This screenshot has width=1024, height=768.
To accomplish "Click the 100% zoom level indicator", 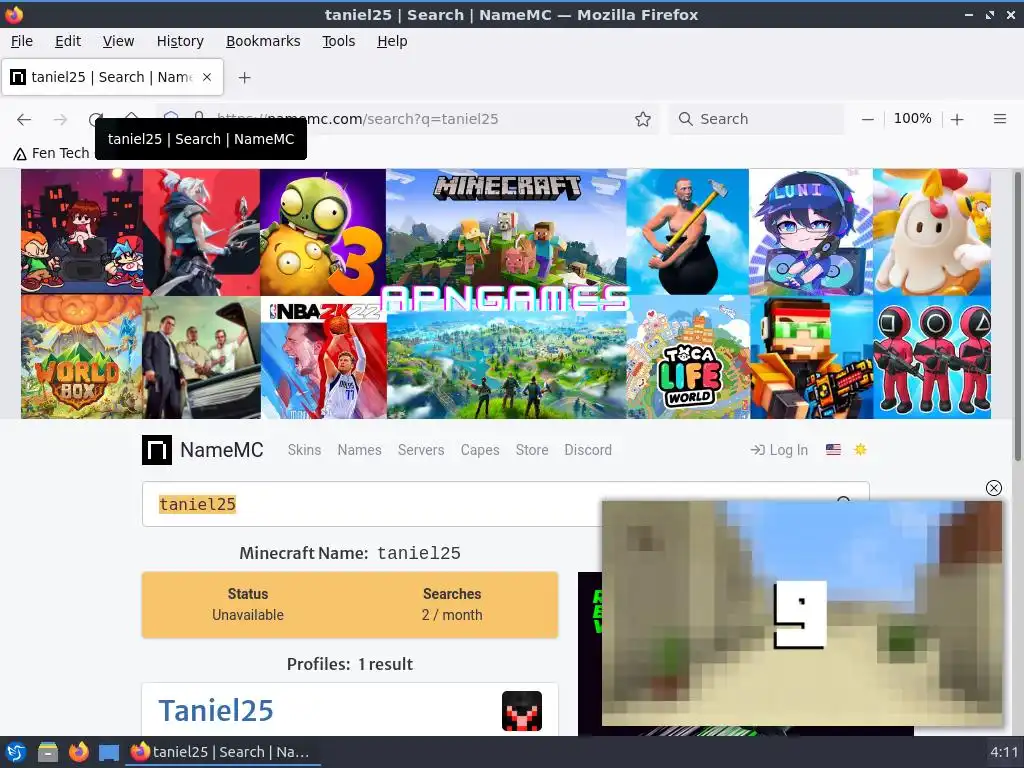I will click(x=912, y=119).
